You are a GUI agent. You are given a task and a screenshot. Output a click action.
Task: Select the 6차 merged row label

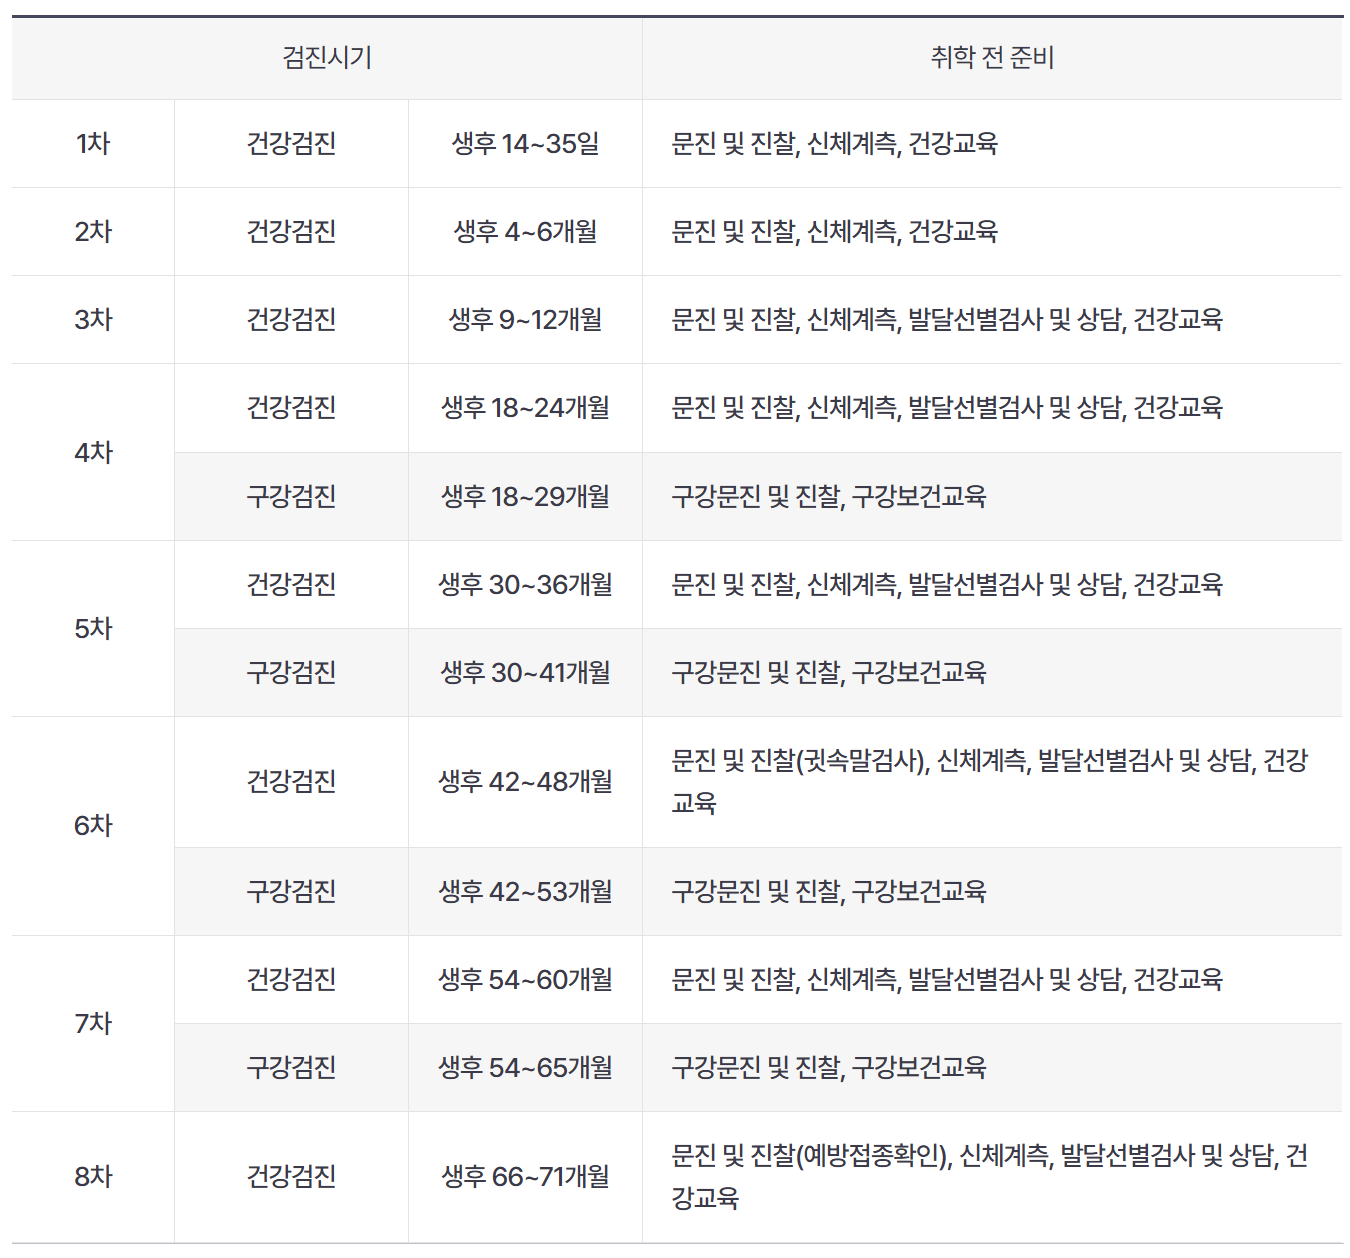tap(93, 825)
